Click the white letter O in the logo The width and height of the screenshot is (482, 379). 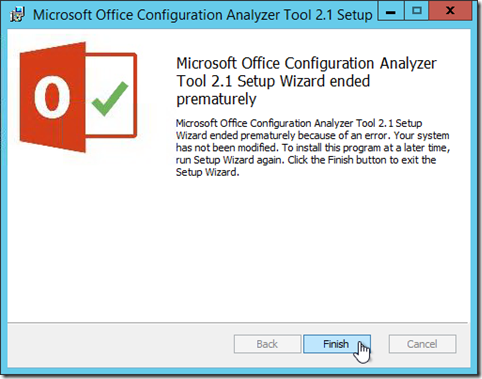coord(52,97)
